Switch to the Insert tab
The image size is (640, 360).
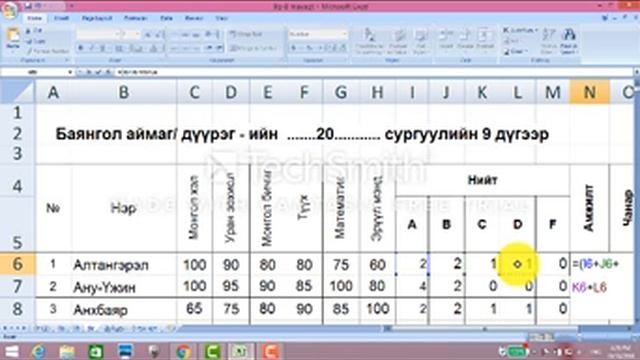(61, 18)
